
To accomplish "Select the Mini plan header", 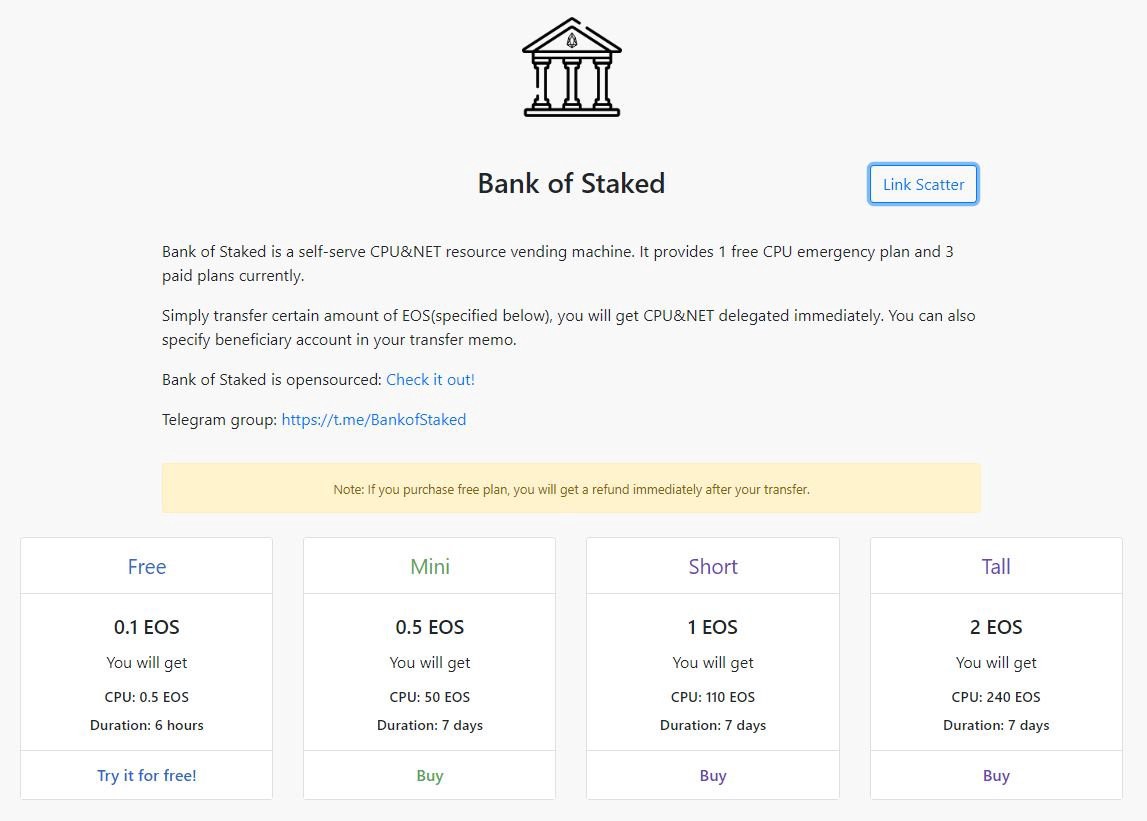I will tap(429, 566).
